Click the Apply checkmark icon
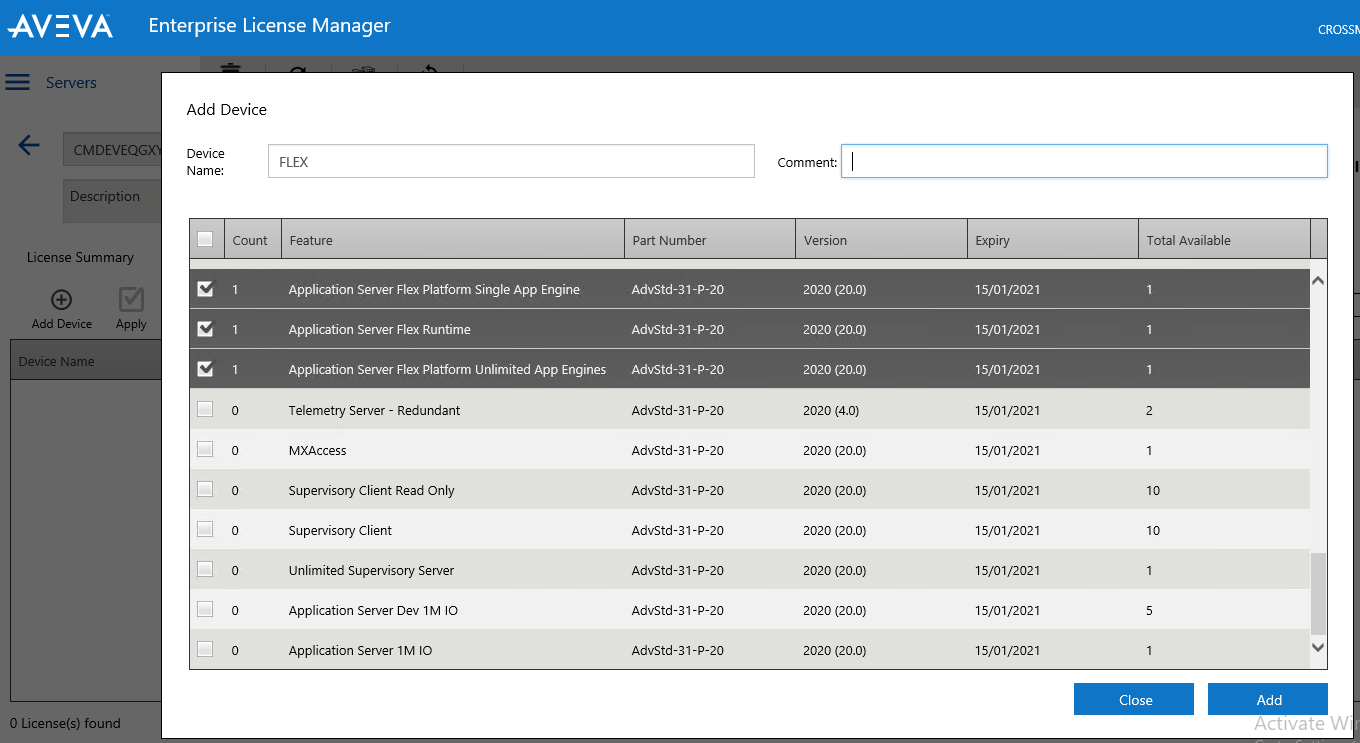The width and height of the screenshot is (1360, 743). (131, 300)
